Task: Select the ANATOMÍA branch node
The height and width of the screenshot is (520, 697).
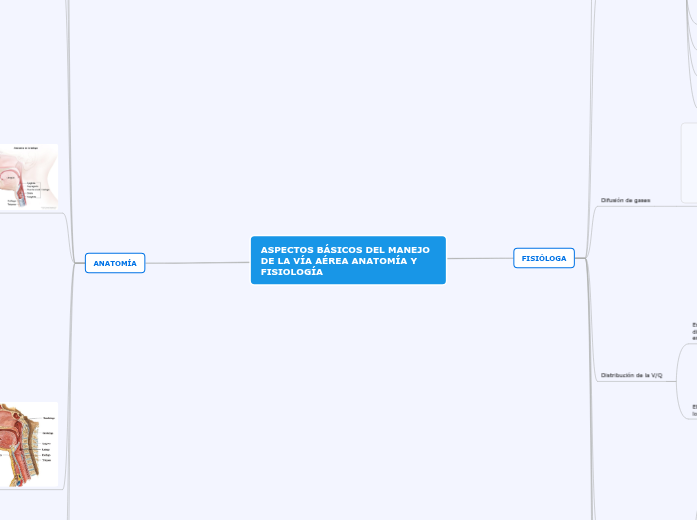Action: coord(115,263)
